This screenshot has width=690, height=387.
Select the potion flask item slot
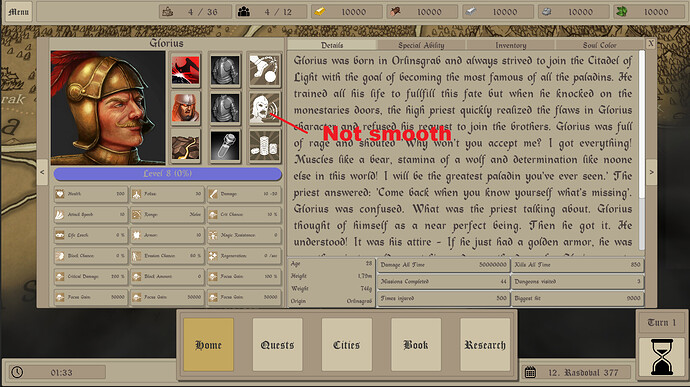[x=225, y=146]
